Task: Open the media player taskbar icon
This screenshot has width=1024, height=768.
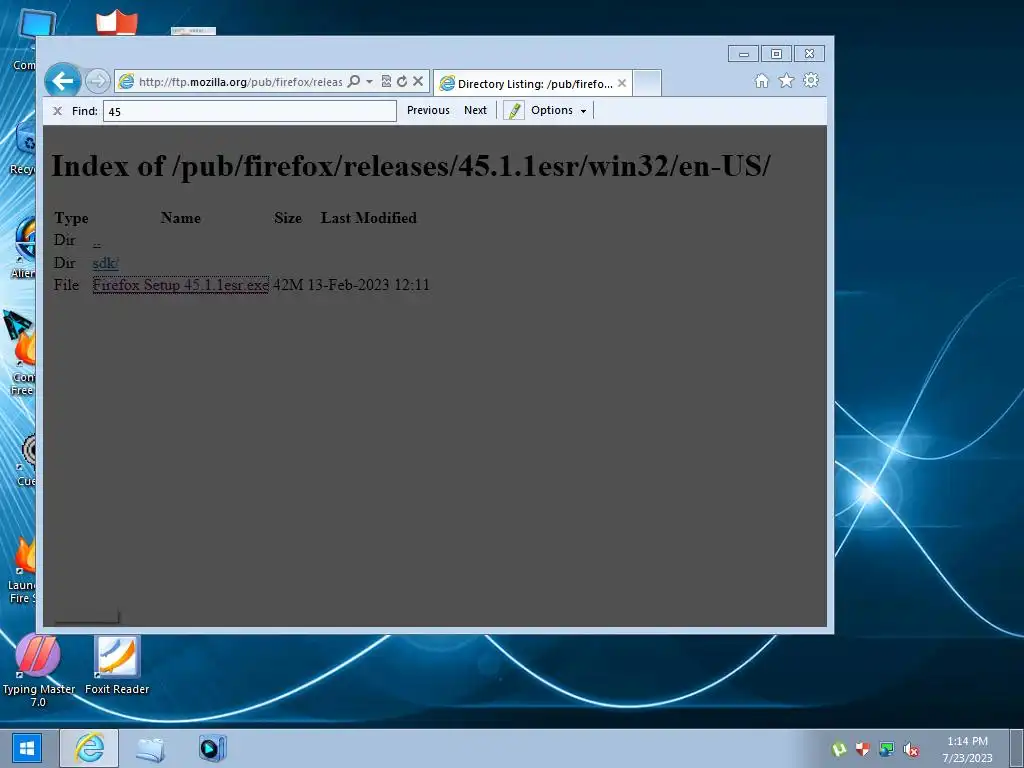Action: pyautogui.click(x=212, y=748)
